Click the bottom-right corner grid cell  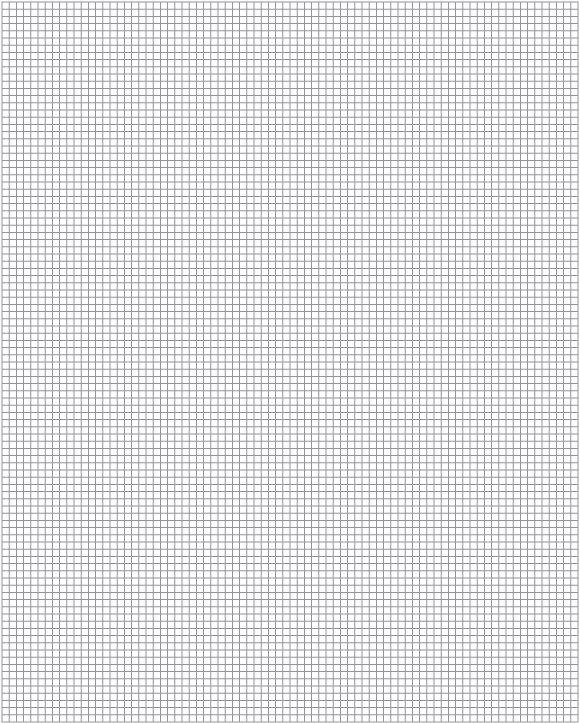click(x=574, y=718)
